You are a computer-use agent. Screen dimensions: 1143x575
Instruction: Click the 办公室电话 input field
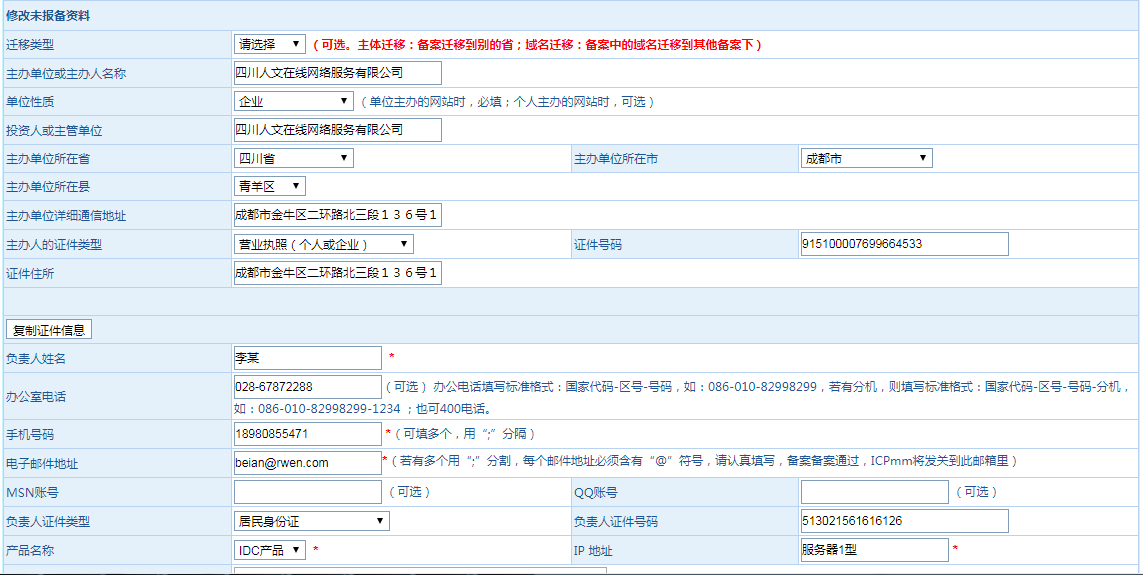(x=307, y=387)
